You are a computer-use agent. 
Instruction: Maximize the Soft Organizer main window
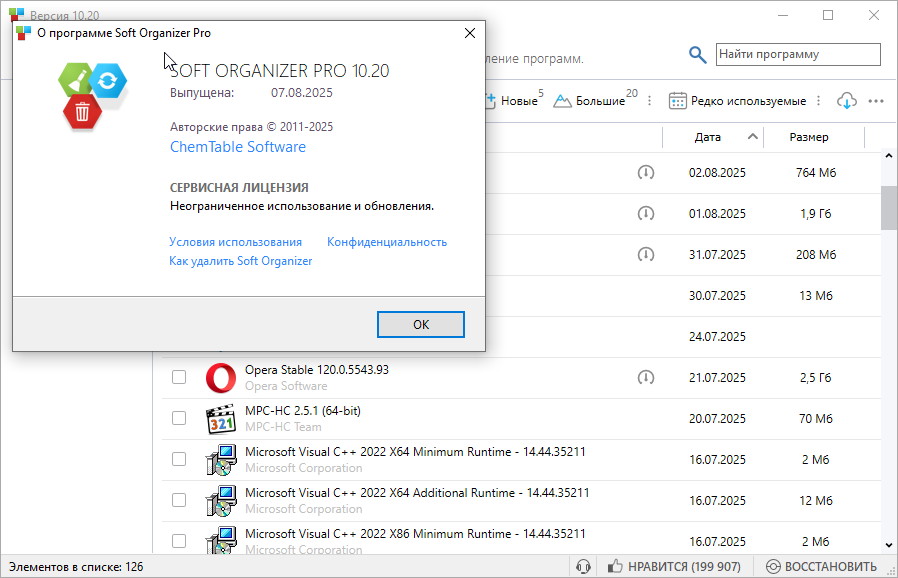click(828, 15)
